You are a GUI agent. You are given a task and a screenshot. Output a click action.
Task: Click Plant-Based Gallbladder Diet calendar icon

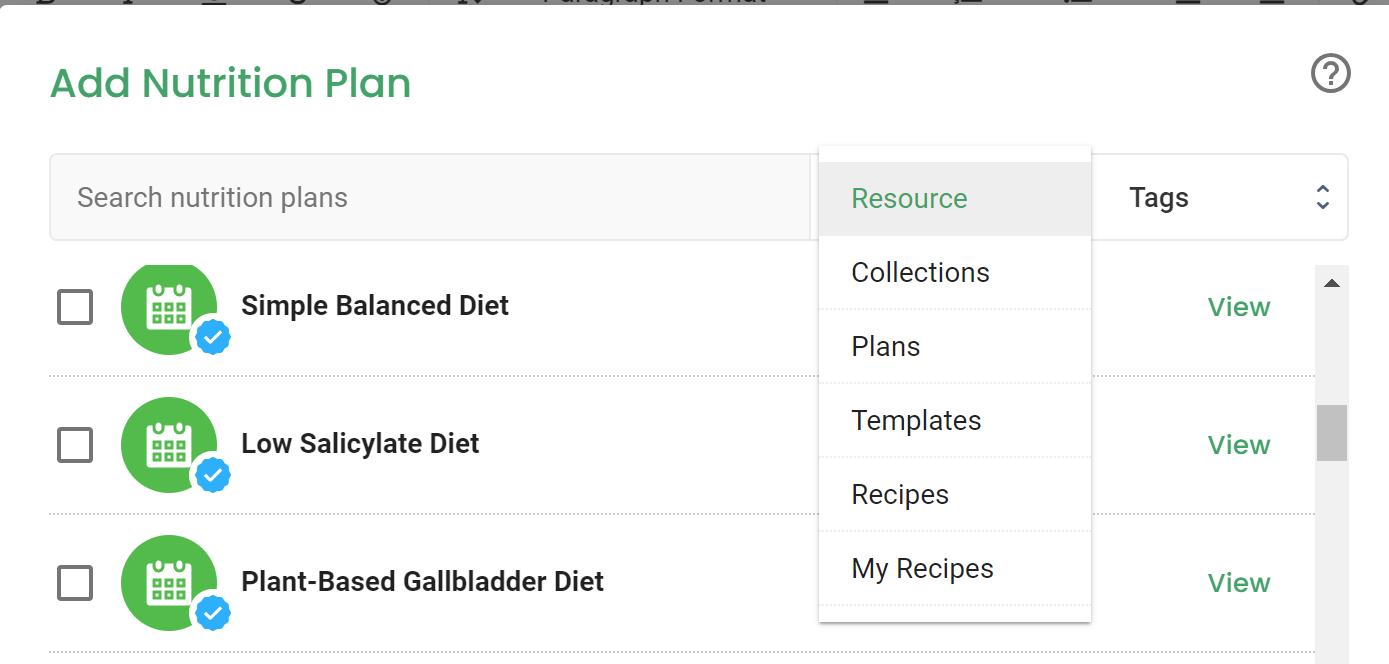[169, 582]
